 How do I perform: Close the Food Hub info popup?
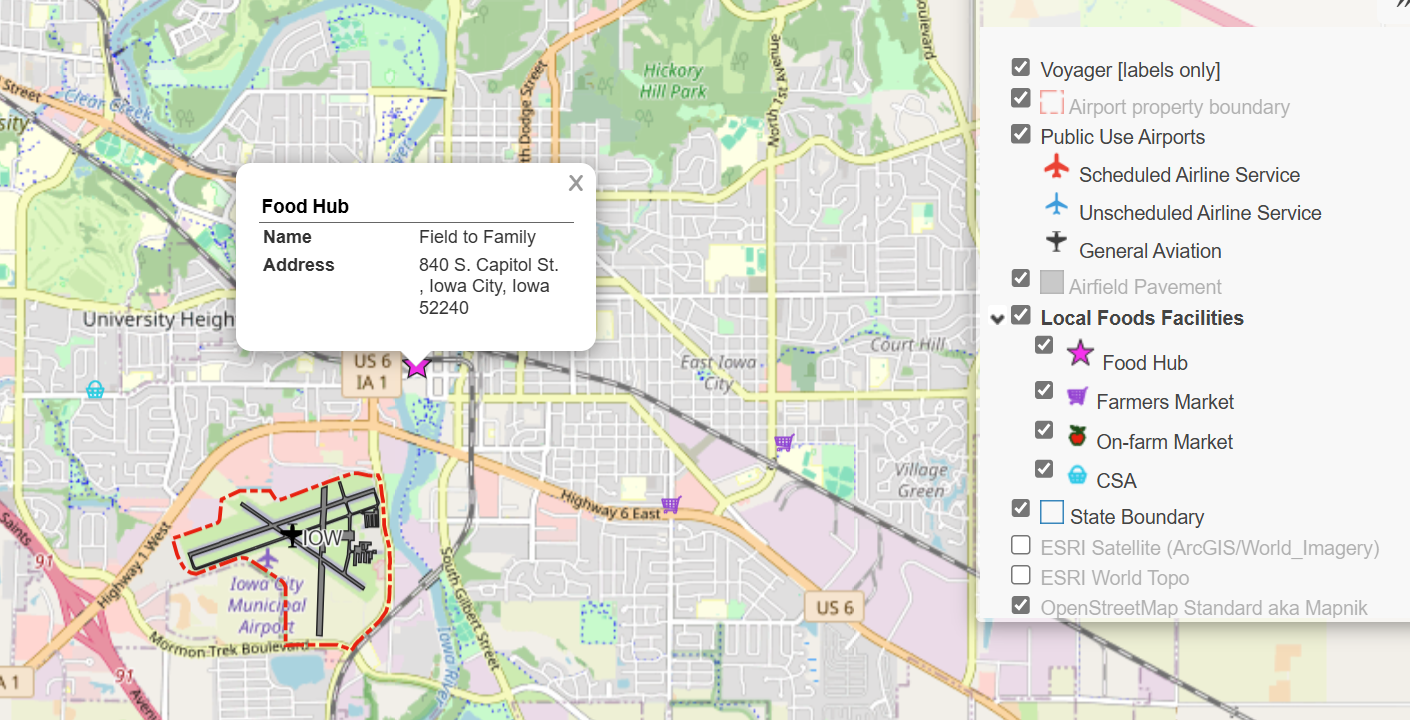[x=575, y=183]
